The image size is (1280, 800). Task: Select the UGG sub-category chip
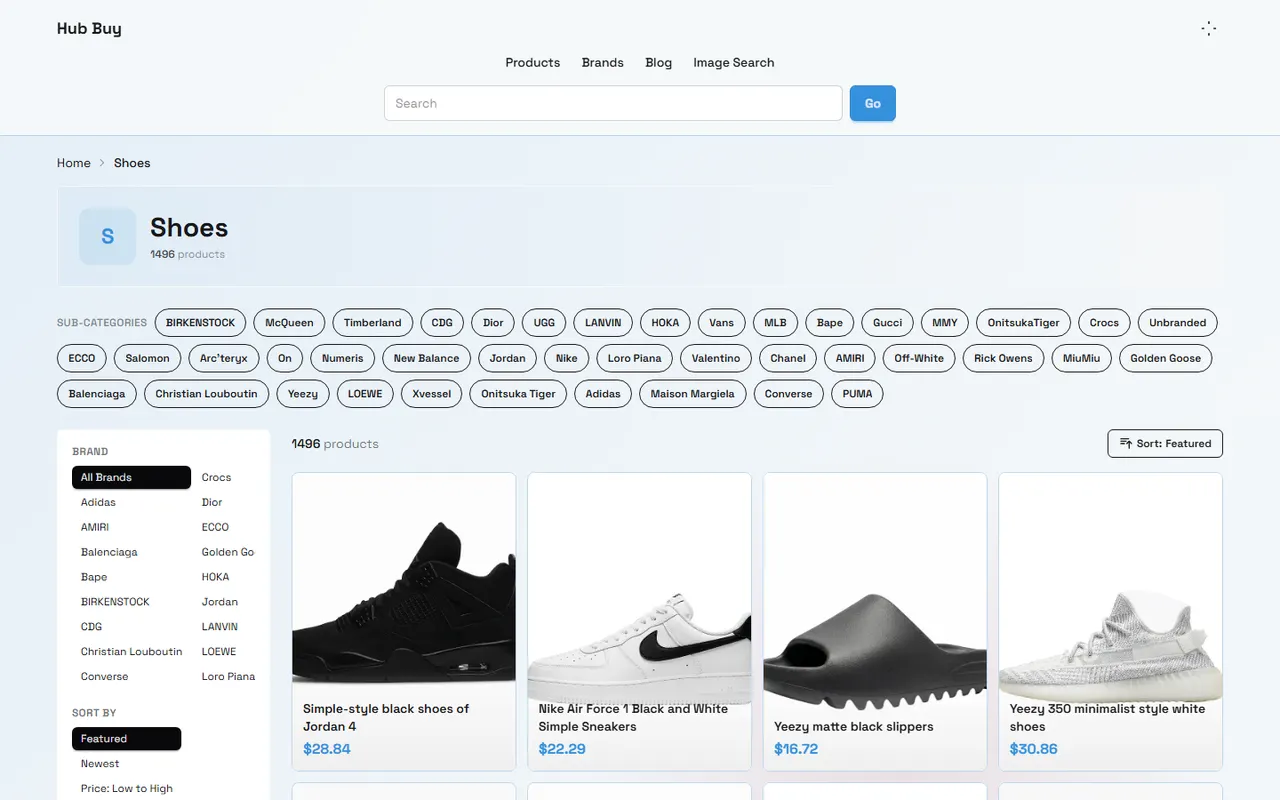click(x=544, y=323)
